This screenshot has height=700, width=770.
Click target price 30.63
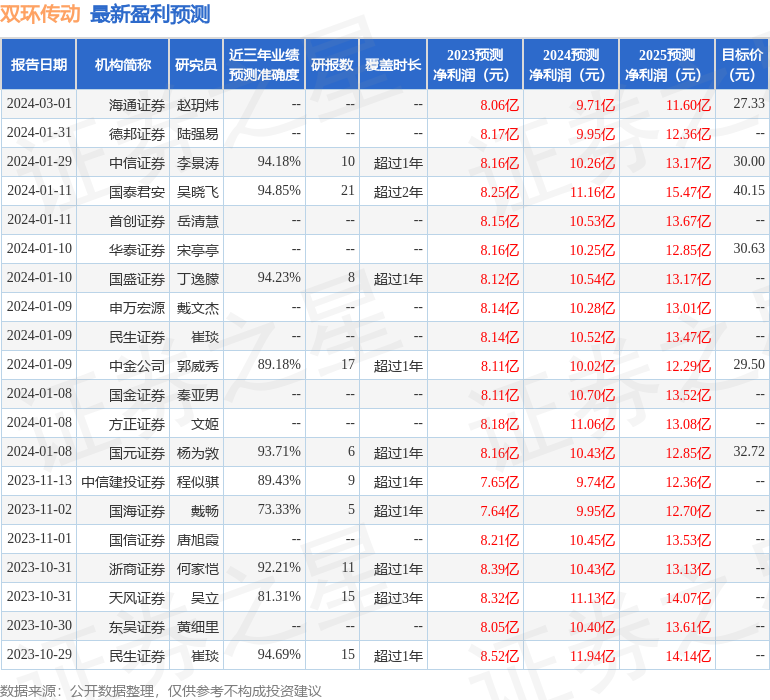pyautogui.click(x=749, y=249)
